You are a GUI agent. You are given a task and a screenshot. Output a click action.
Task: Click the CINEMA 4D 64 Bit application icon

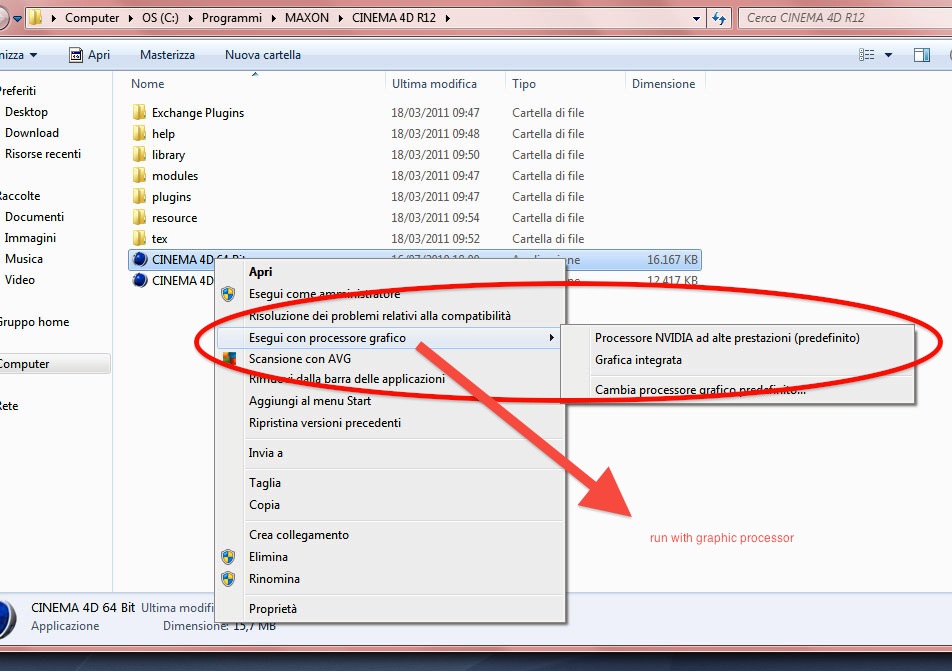[x=140, y=259]
